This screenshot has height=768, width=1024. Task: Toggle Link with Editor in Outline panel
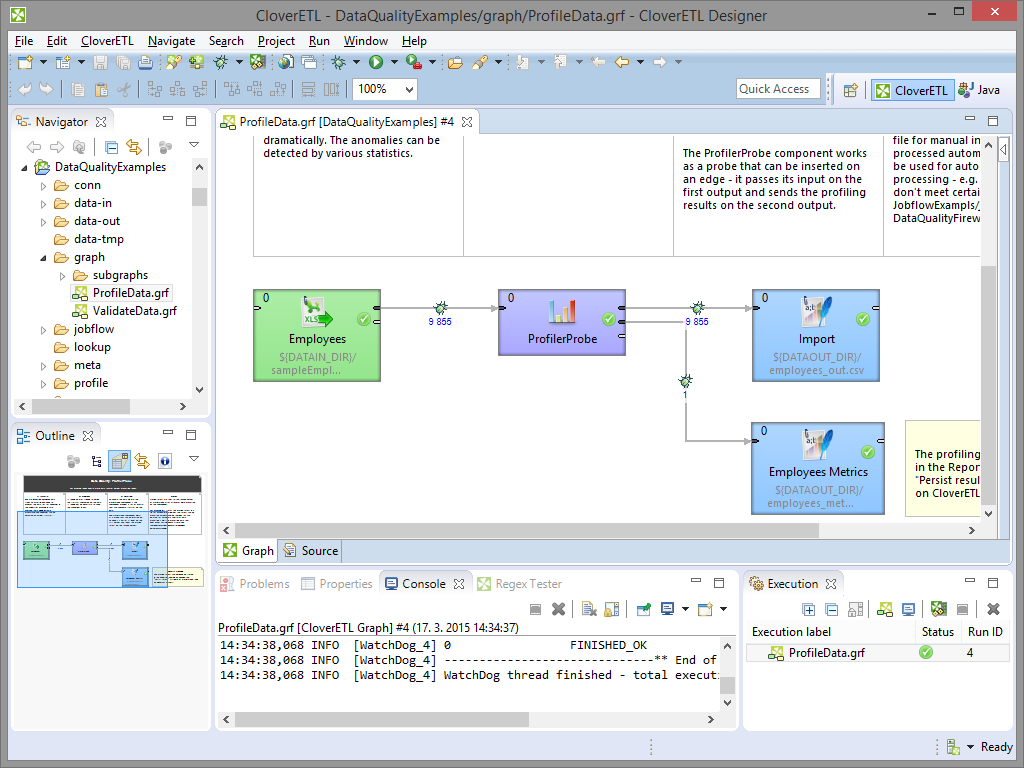pyautogui.click(x=142, y=461)
